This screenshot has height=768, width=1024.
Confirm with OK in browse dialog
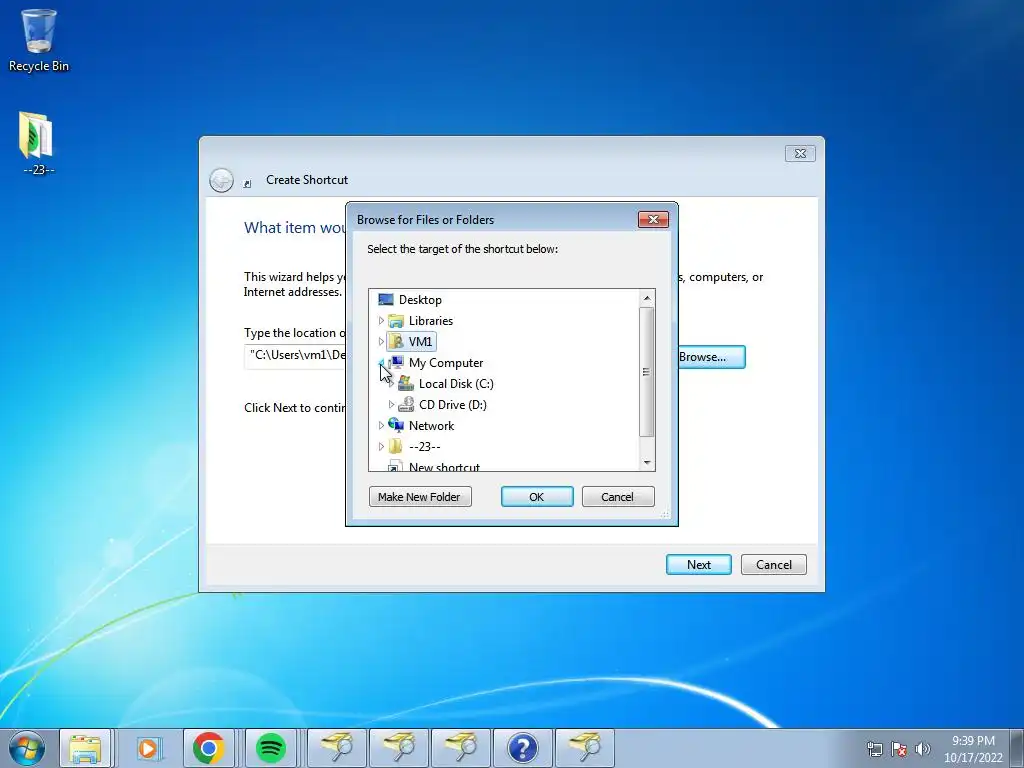pos(537,497)
